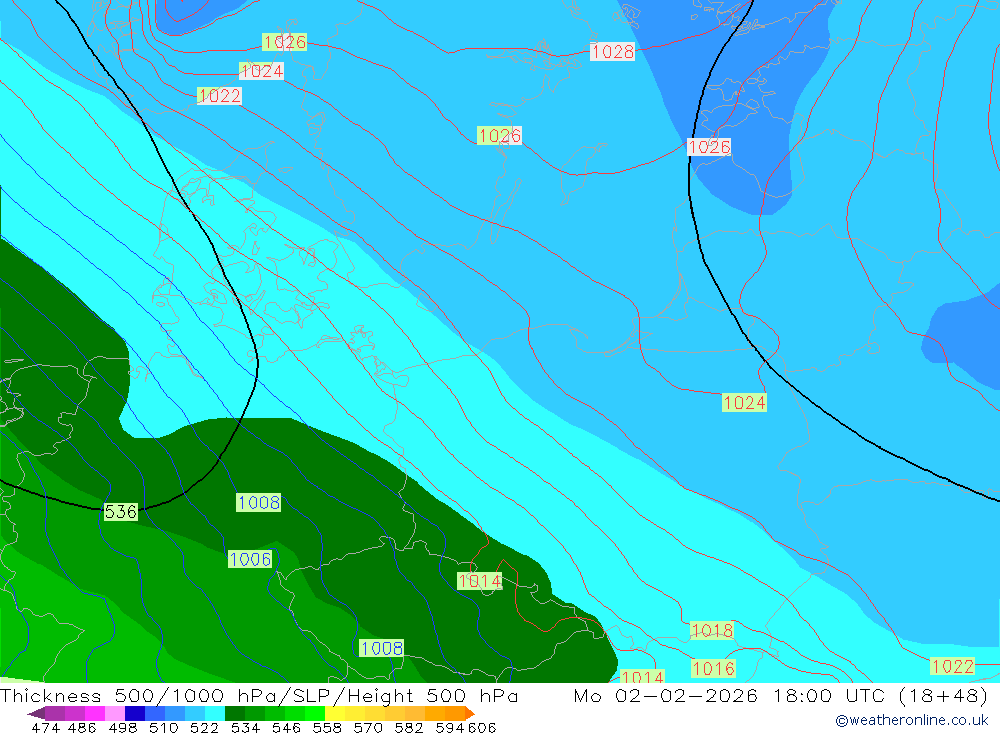Select the 558 legend value
The height and width of the screenshot is (733, 1000).
coord(327,727)
